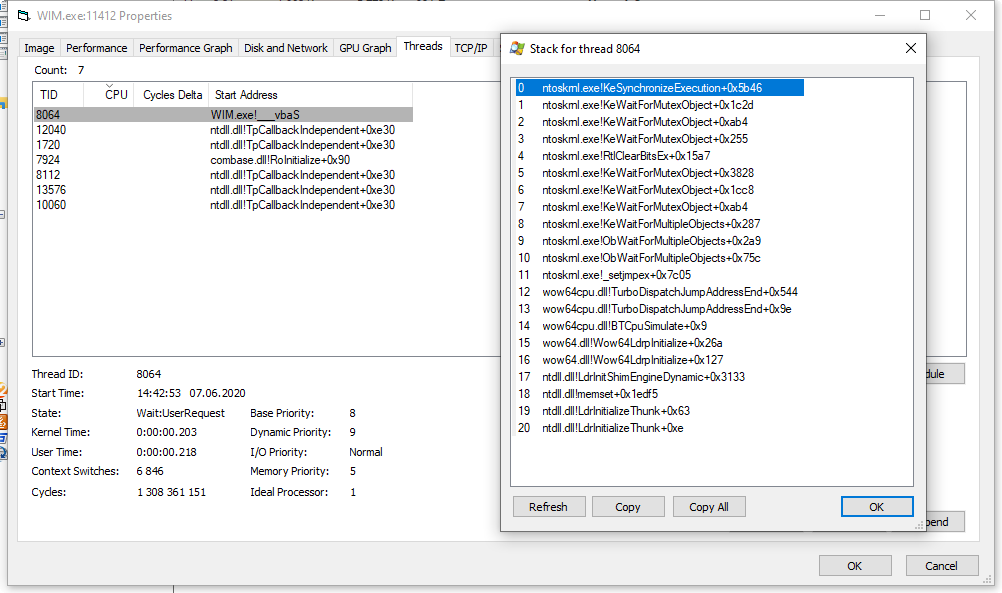The width and height of the screenshot is (1002, 593).
Task: Close the WIM.exe Properties window
Action: click(971, 15)
